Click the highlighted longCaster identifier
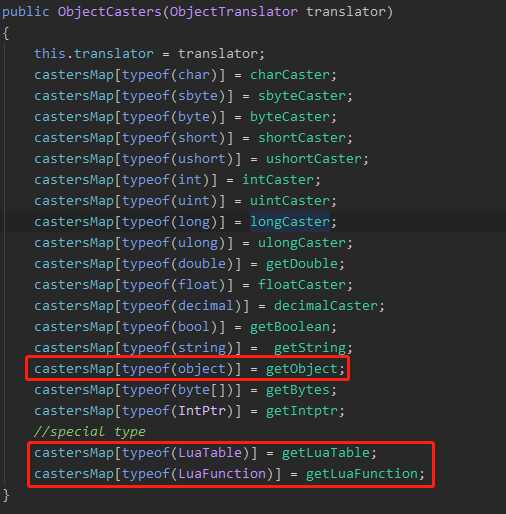The width and height of the screenshot is (506, 514). pos(290,222)
